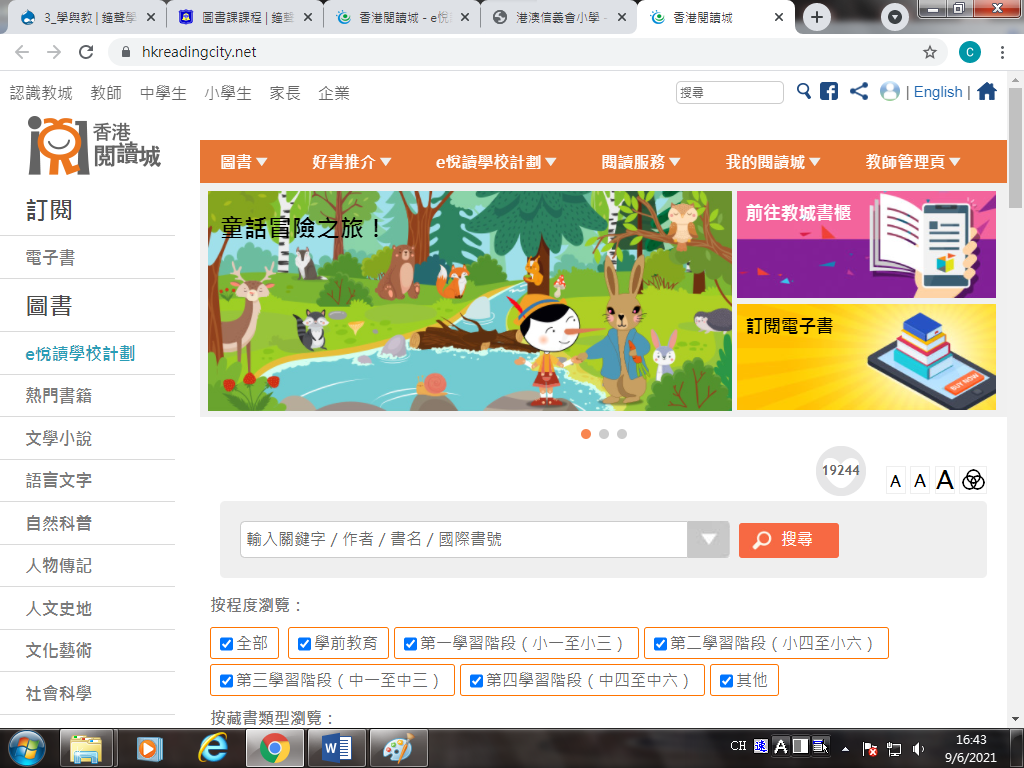Expand the e悅讀學校計劃 dropdown menu
1024x768 pixels.
coord(496,162)
